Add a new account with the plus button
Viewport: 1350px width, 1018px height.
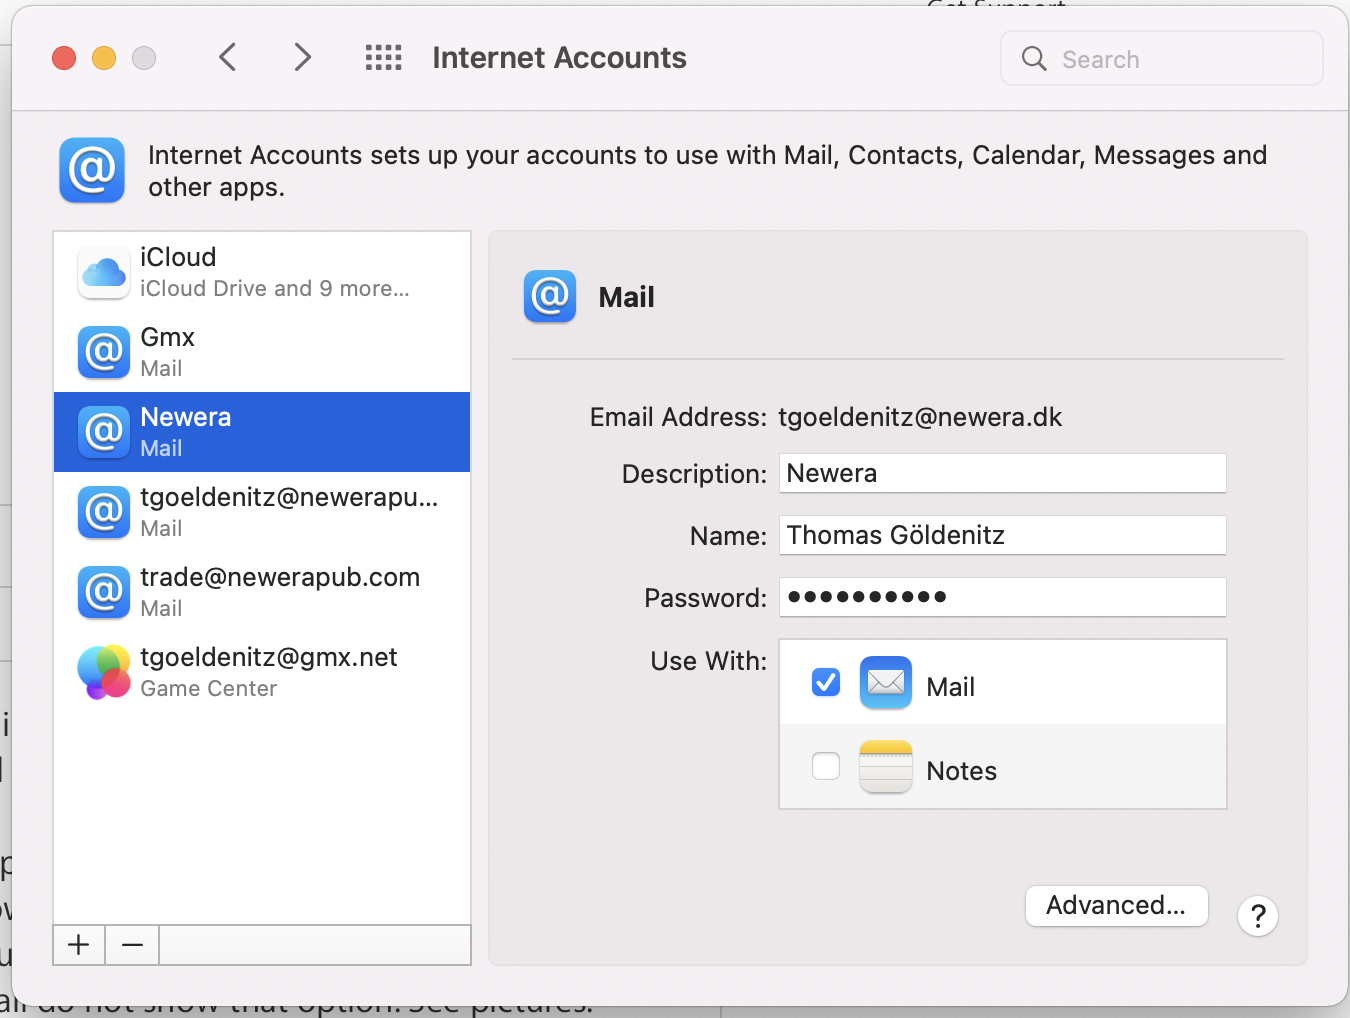[x=78, y=944]
